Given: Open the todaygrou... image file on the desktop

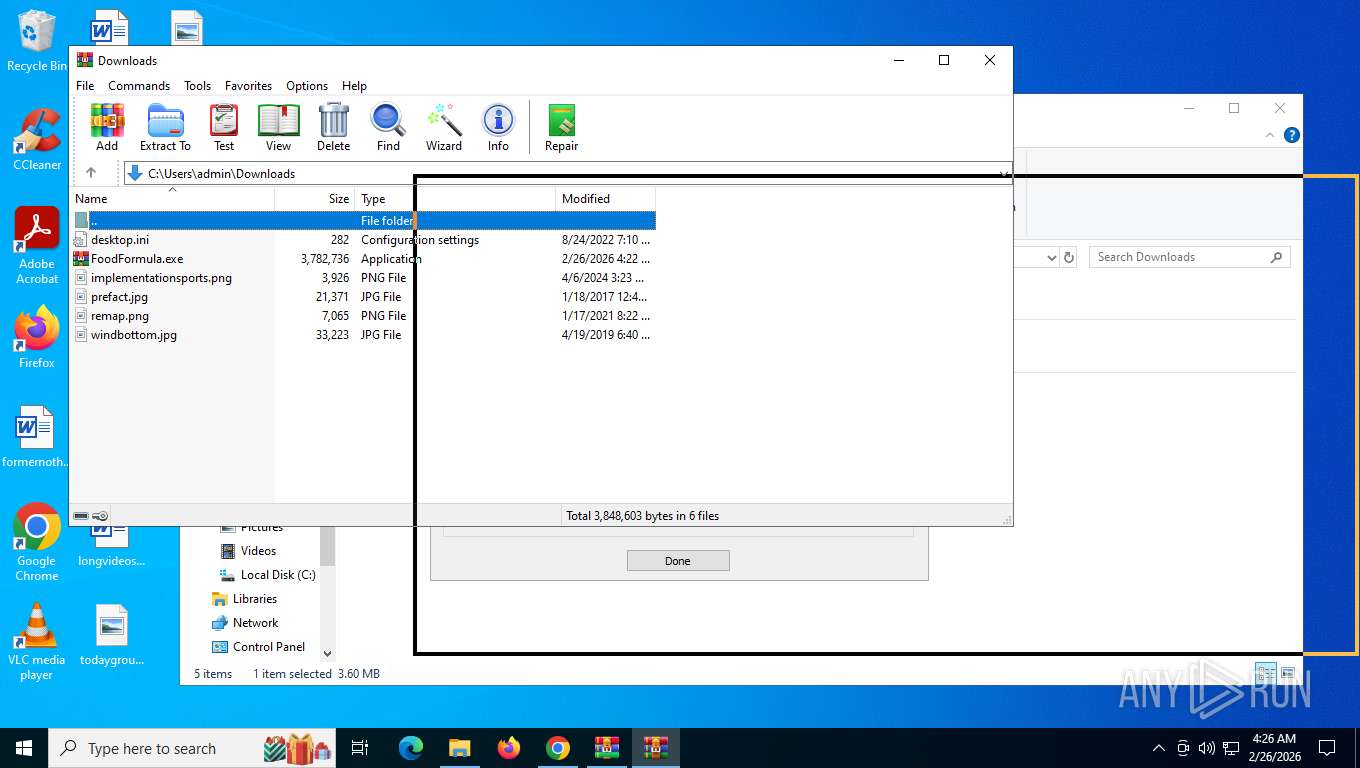Looking at the screenshot, I should 112,635.
